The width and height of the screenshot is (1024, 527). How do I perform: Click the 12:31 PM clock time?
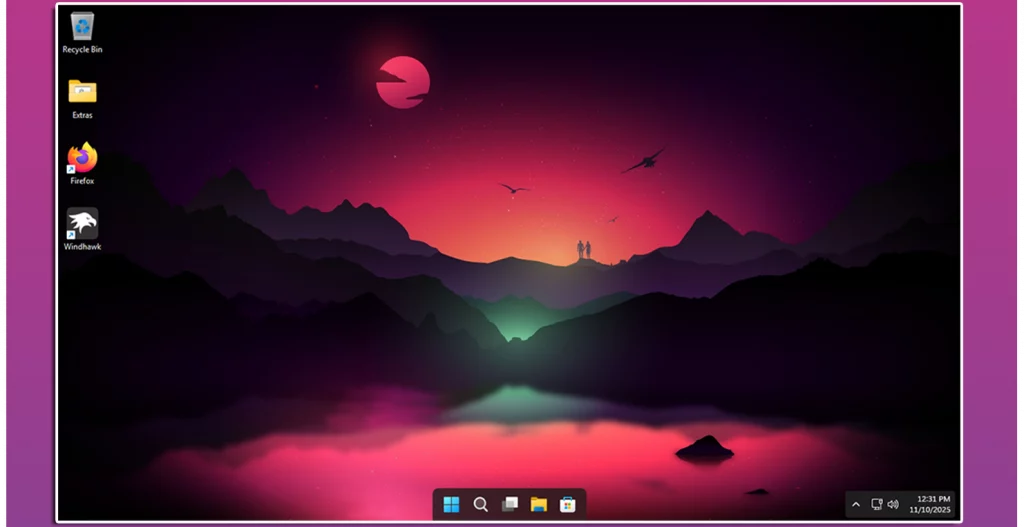tap(933, 498)
